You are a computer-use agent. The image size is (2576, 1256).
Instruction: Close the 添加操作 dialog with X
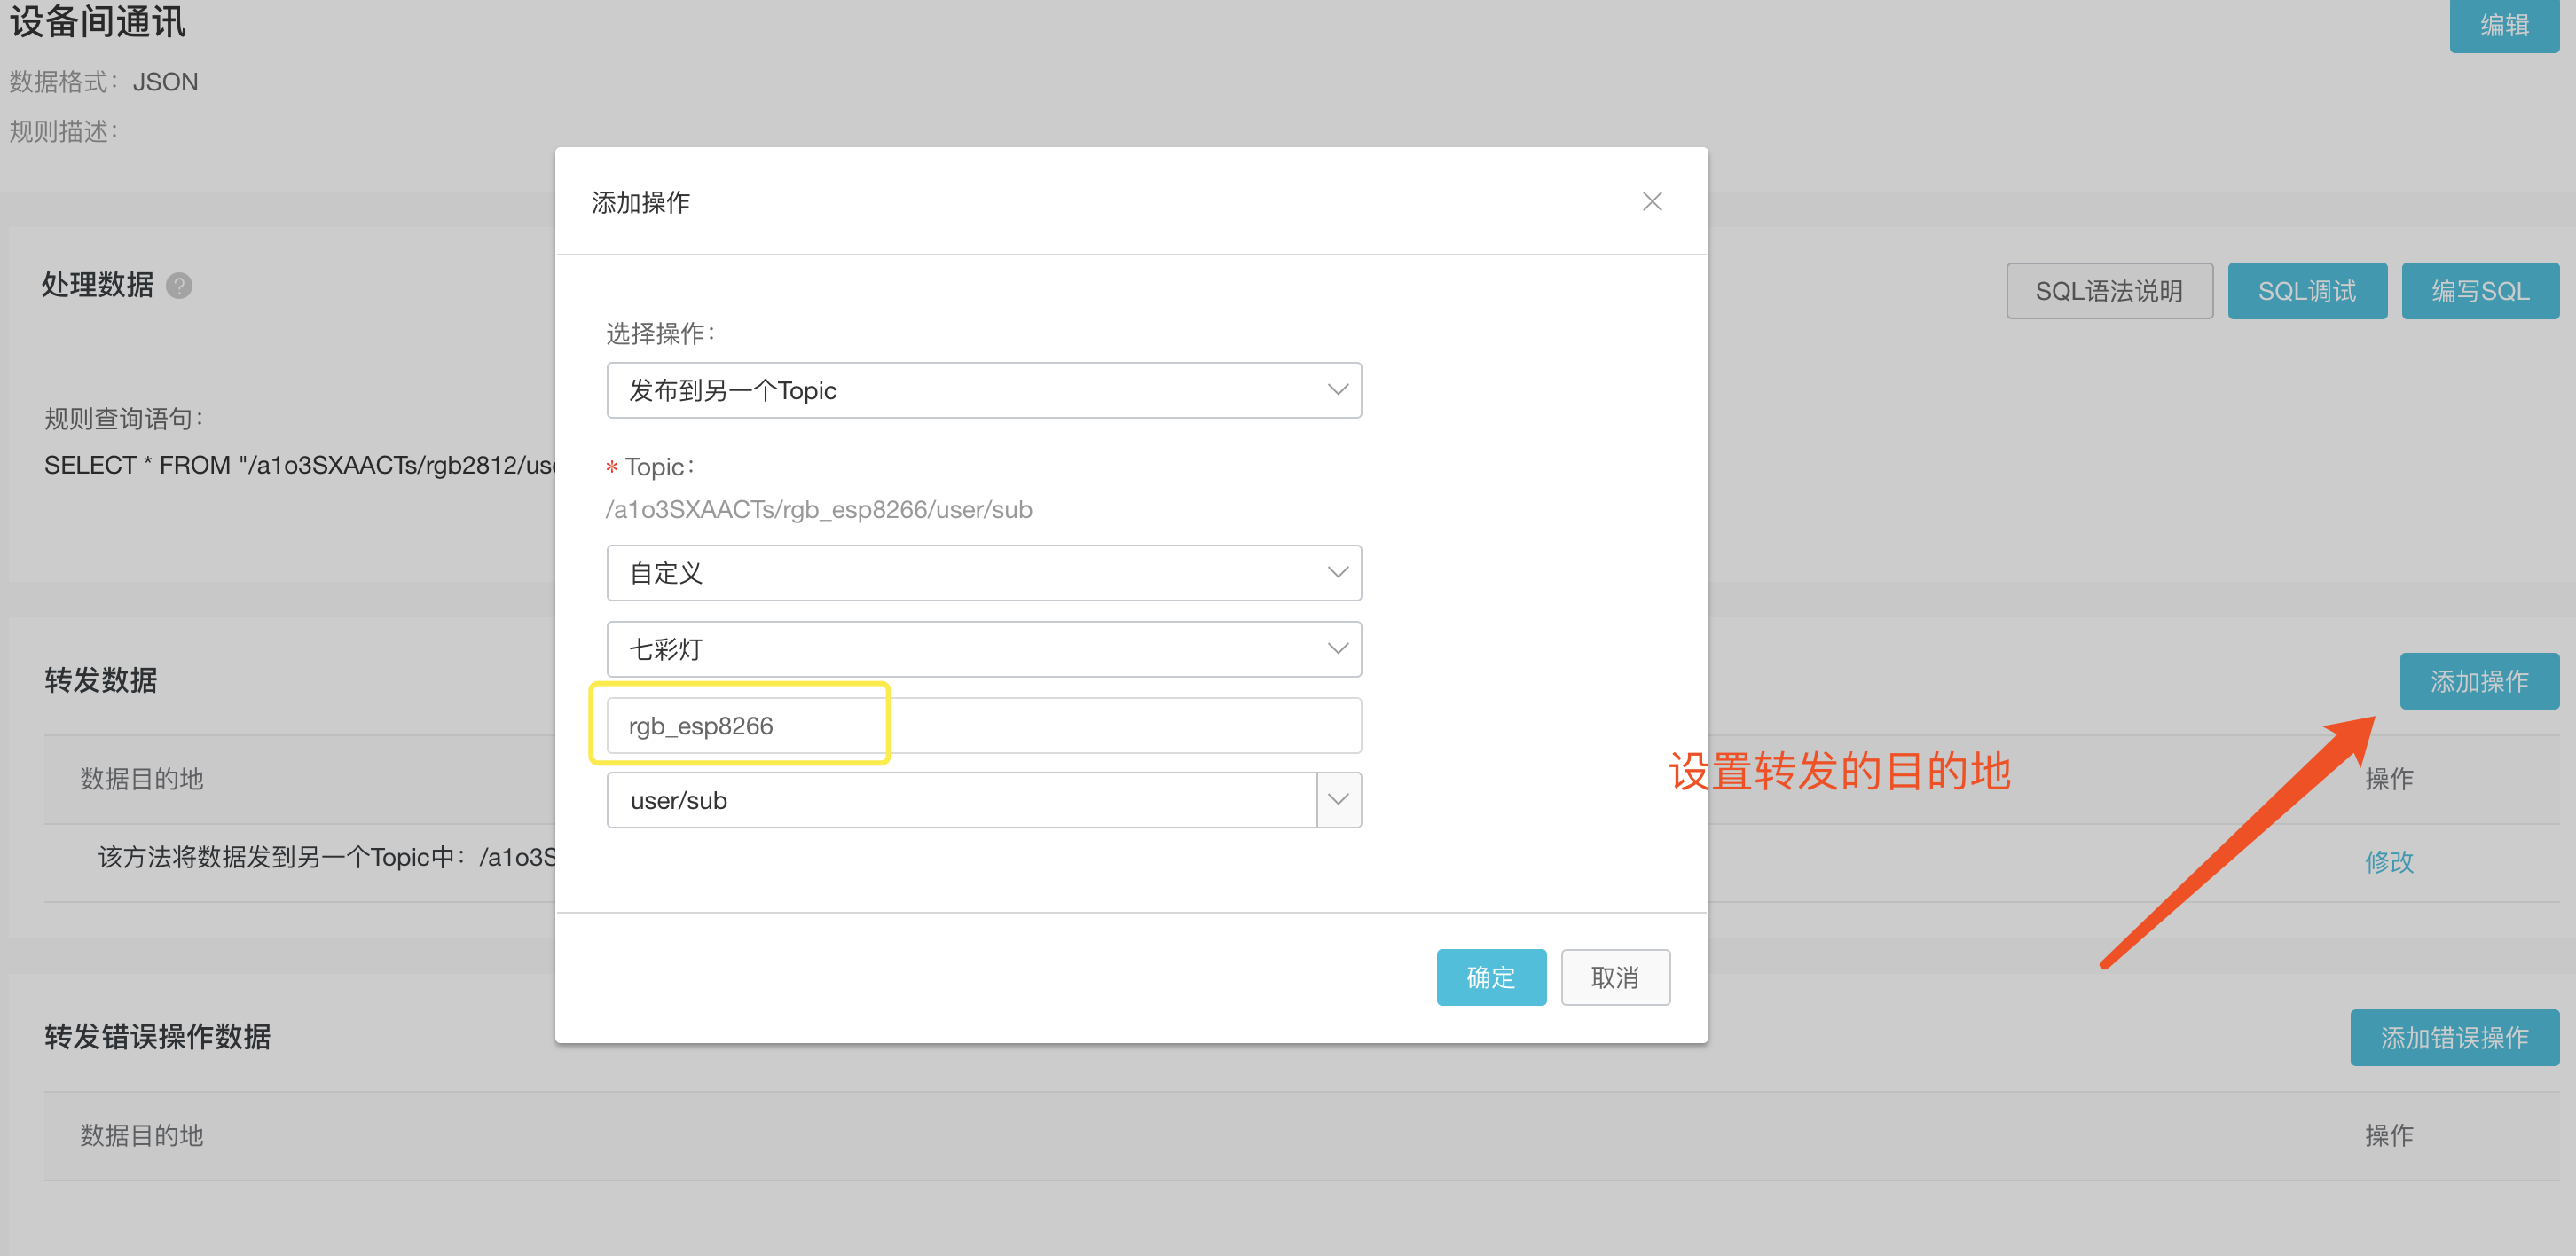pyautogui.click(x=1652, y=202)
